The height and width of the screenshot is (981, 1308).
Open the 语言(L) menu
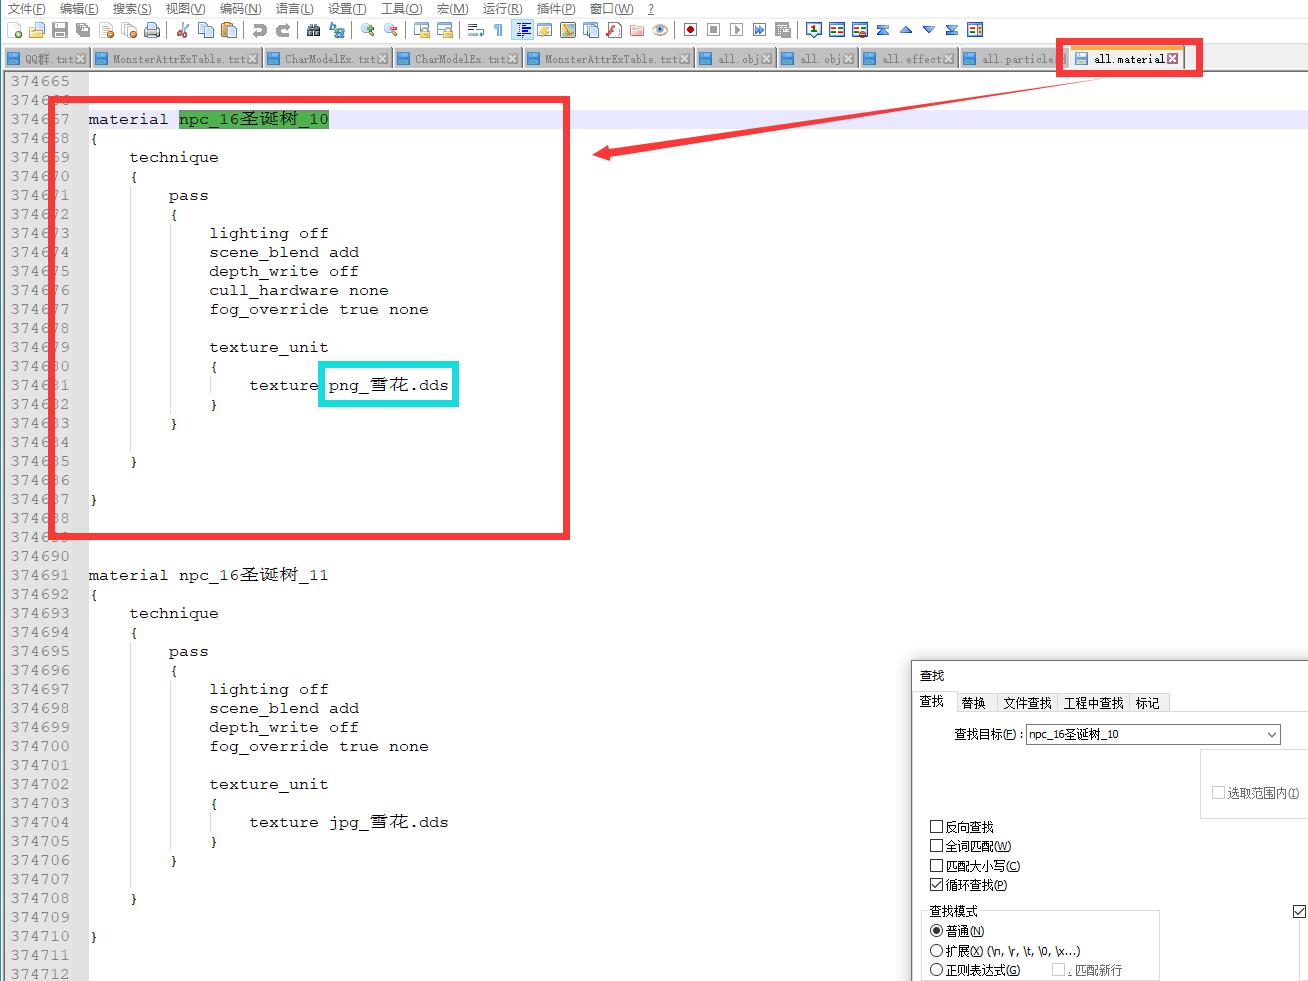(x=294, y=8)
